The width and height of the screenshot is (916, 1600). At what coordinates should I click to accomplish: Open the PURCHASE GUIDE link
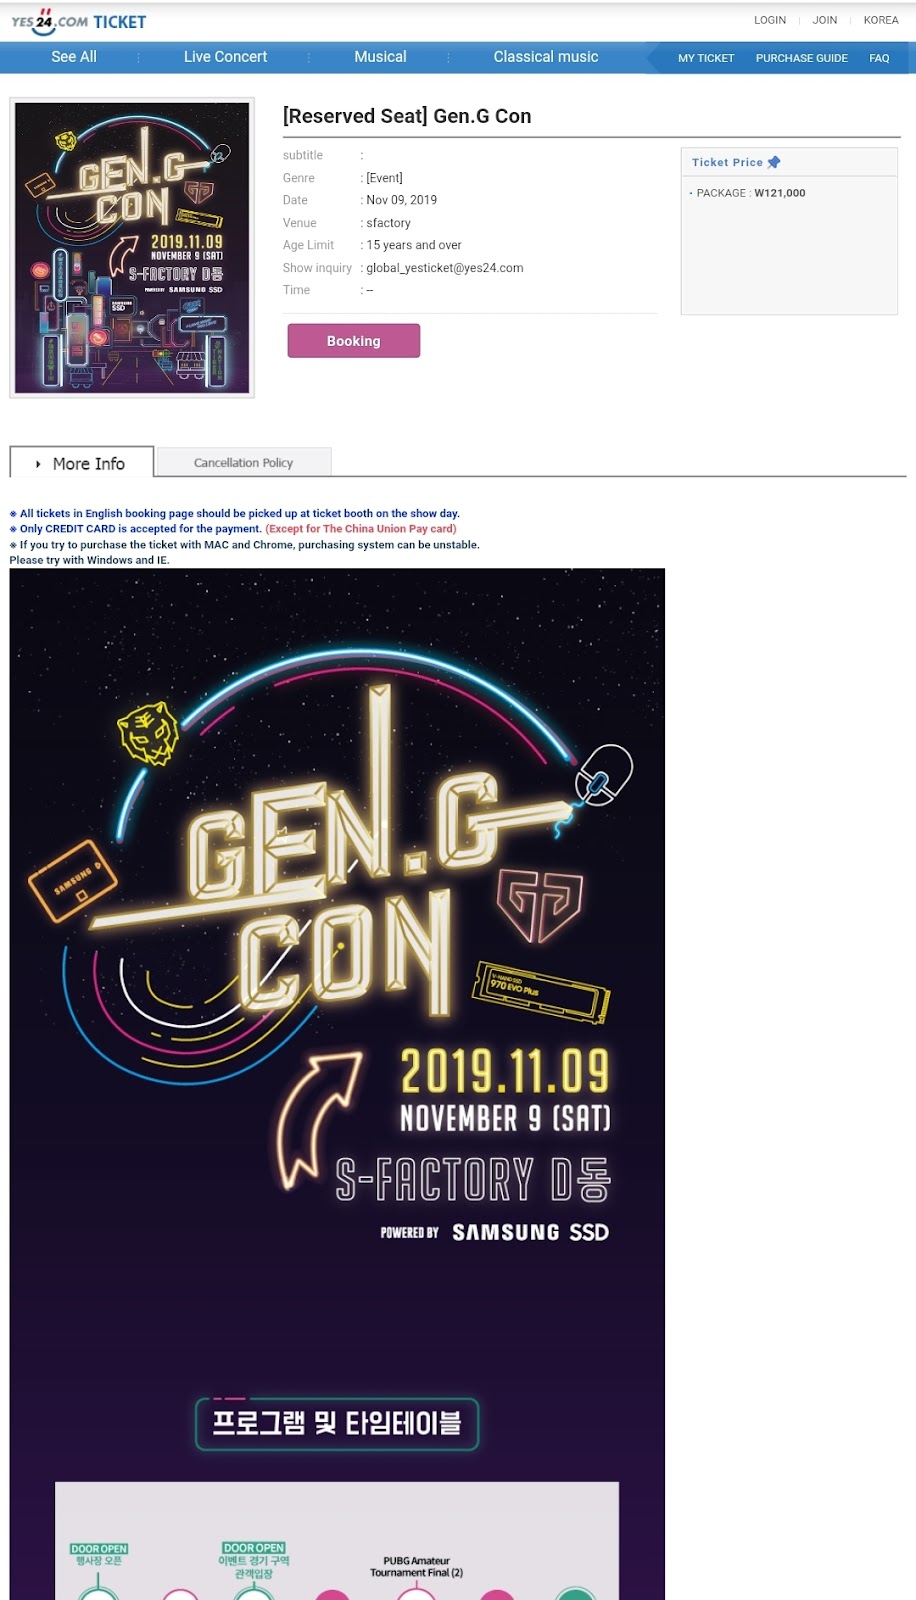pyautogui.click(x=802, y=58)
